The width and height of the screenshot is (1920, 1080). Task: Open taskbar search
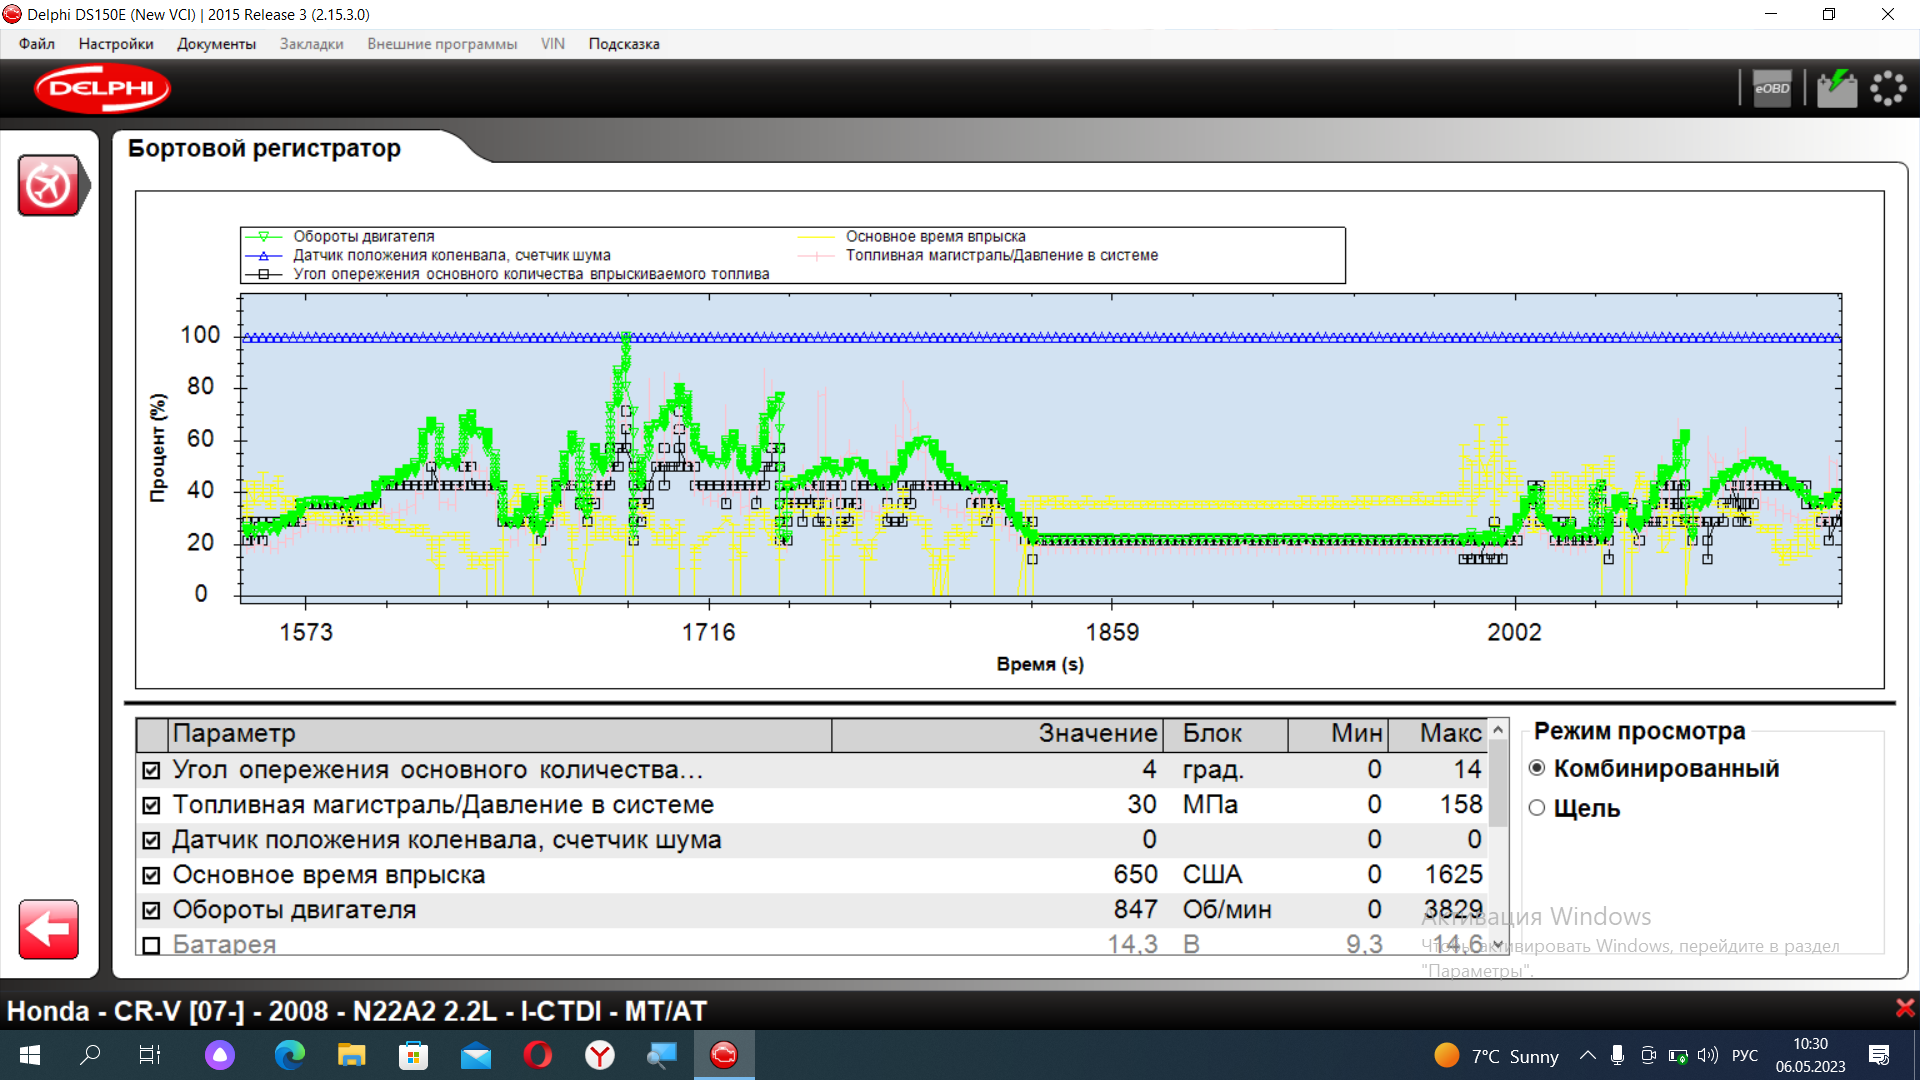(90, 1055)
